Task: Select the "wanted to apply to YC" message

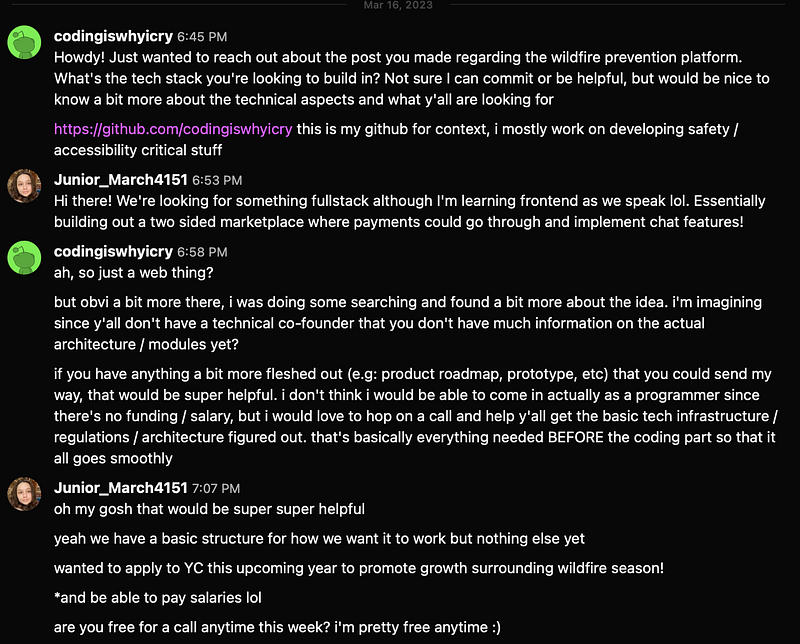Action: (359, 568)
